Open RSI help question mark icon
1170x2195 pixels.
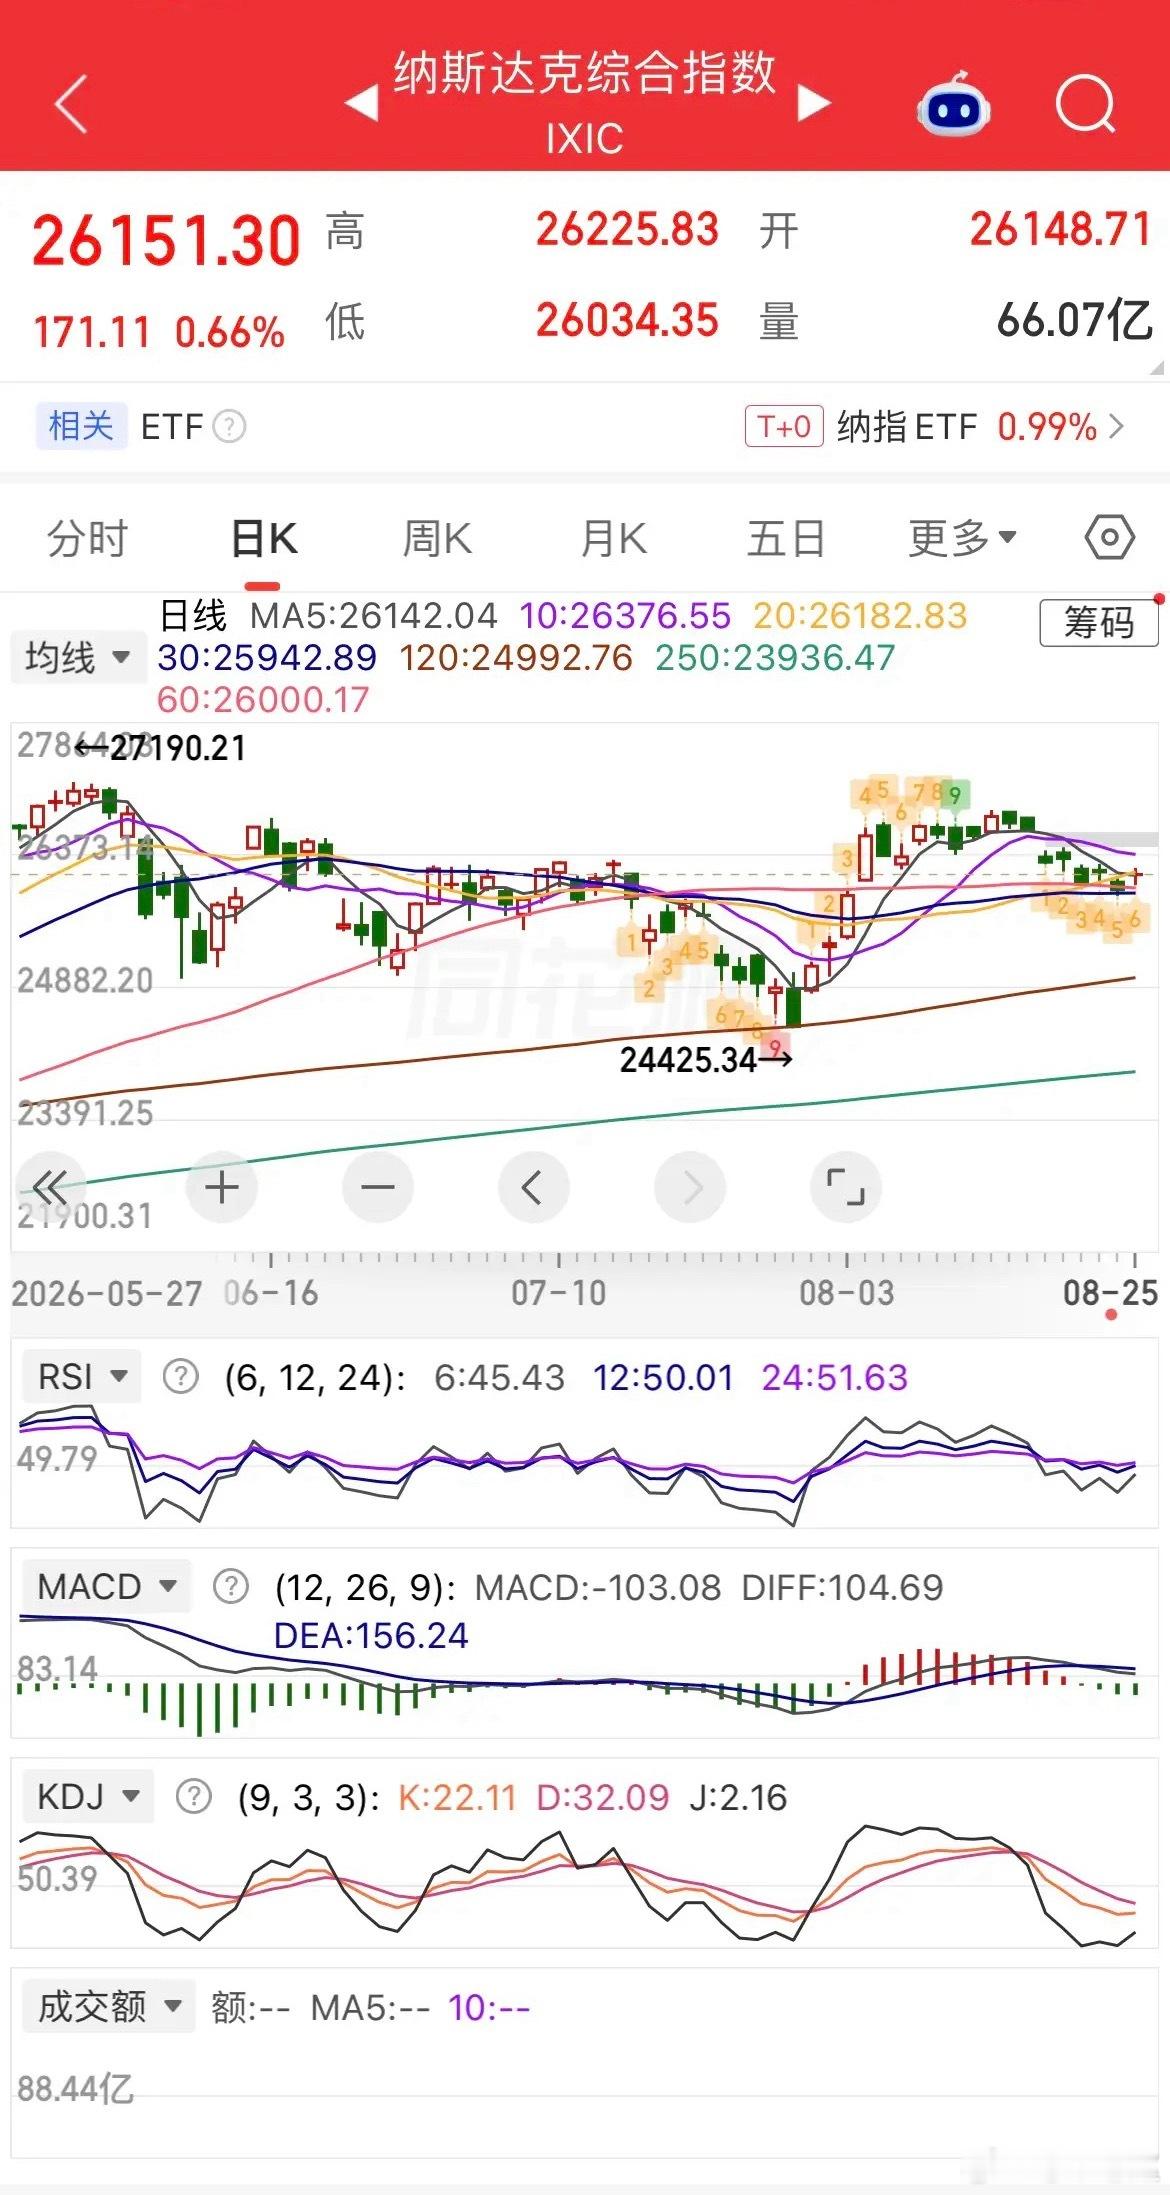tap(180, 1377)
